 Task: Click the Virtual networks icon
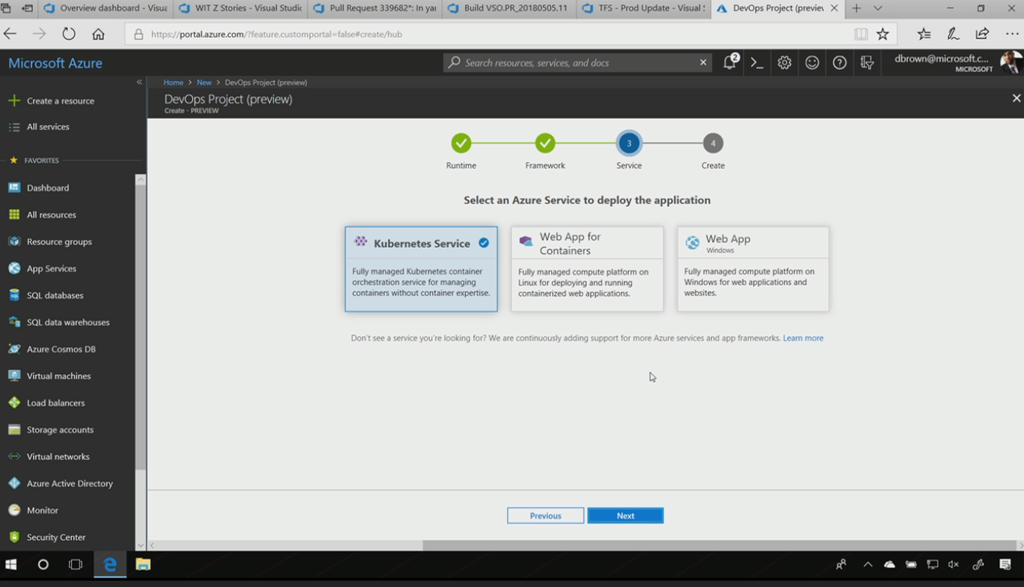(x=14, y=456)
